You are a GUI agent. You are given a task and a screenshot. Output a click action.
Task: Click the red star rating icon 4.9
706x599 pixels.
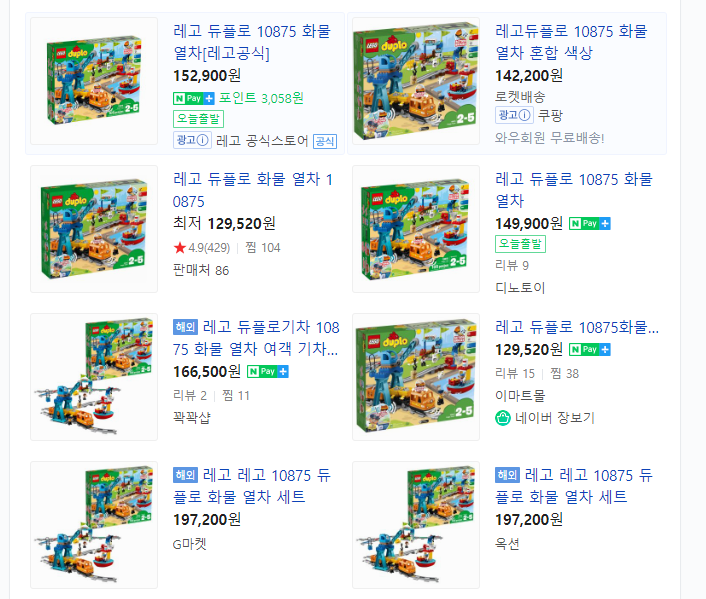click(x=180, y=247)
